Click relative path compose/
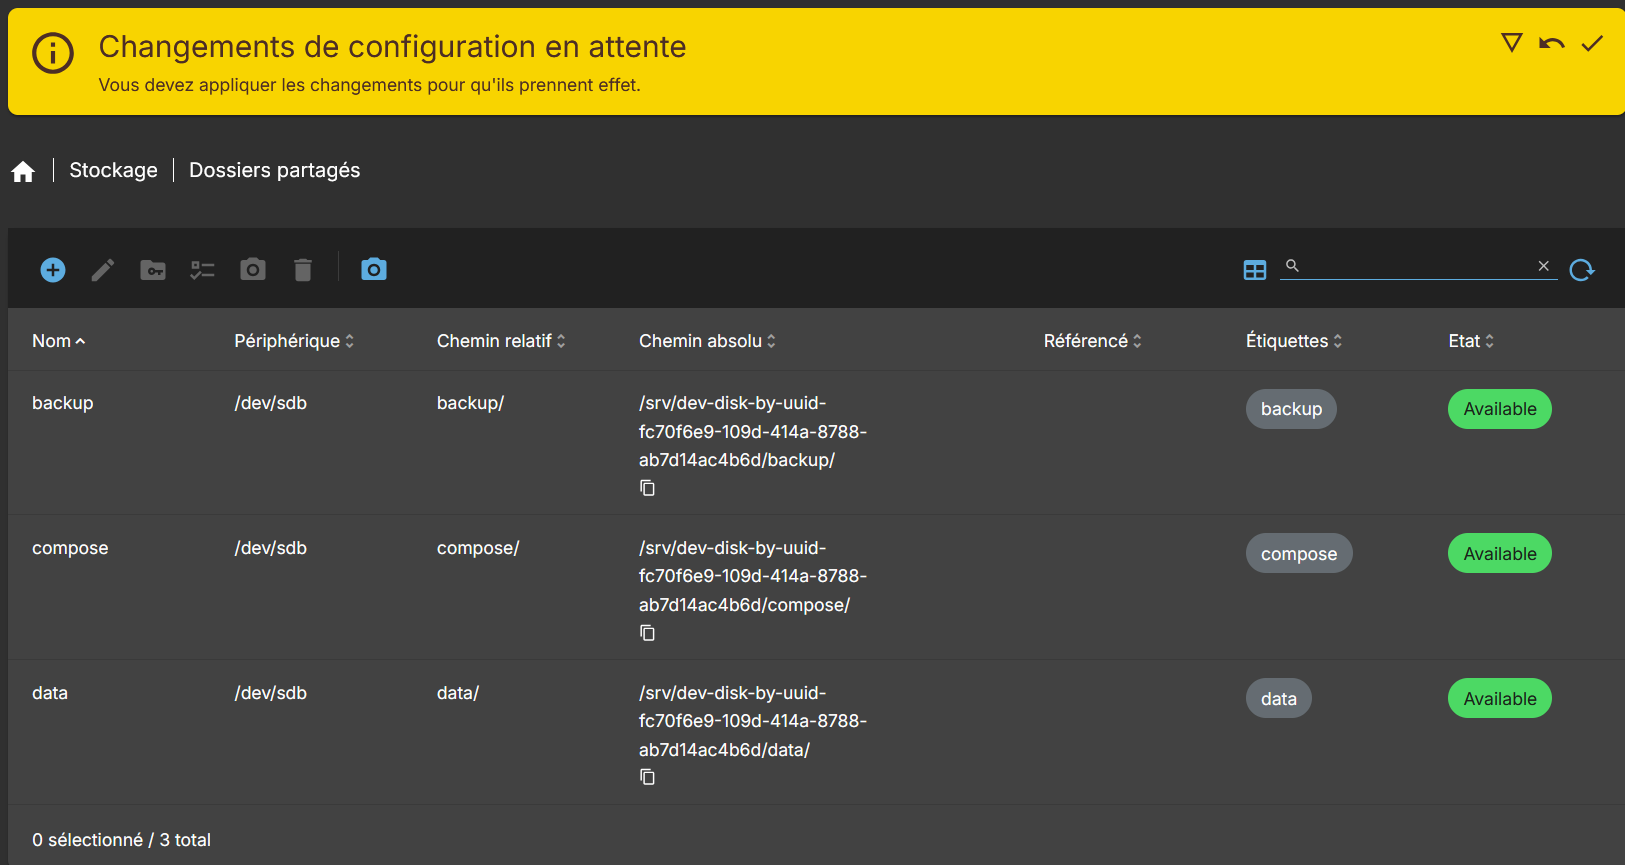 click(x=478, y=548)
